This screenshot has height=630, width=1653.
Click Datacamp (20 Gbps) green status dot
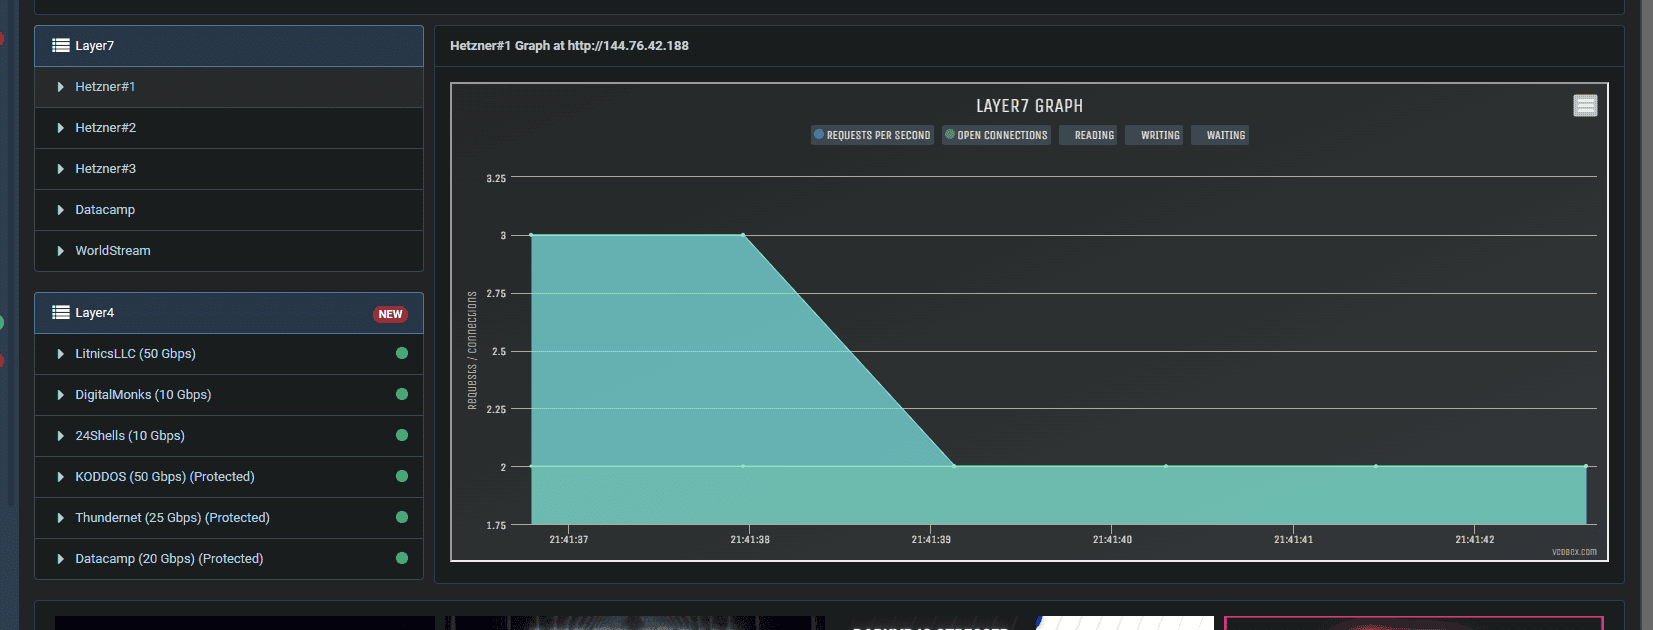click(x=402, y=558)
